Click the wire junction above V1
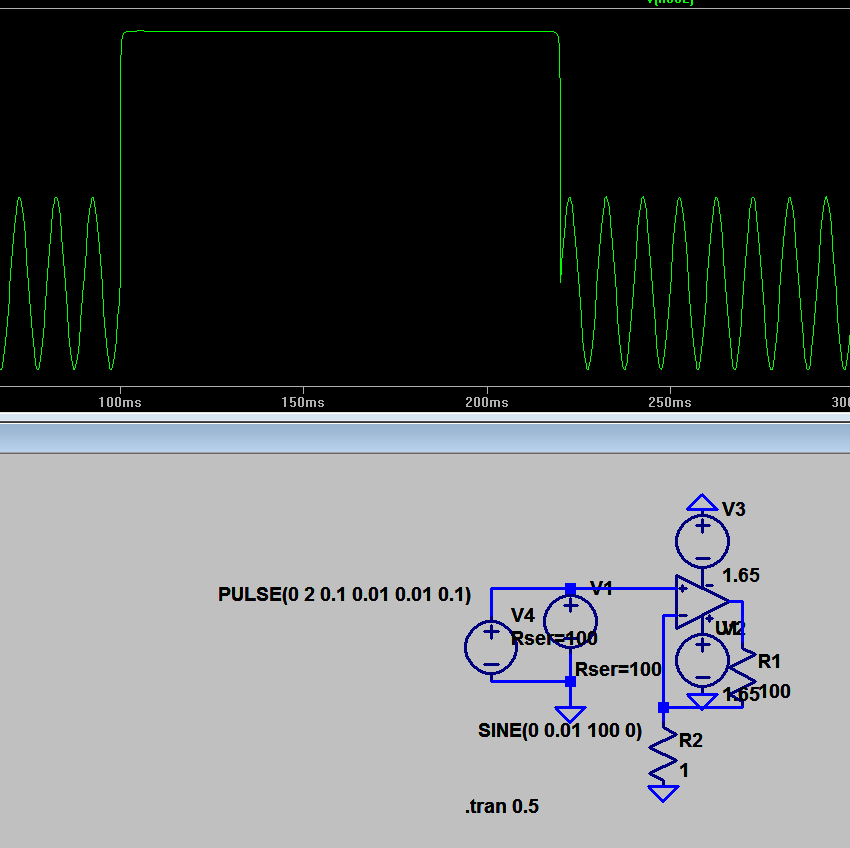 (x=570, y=588)
